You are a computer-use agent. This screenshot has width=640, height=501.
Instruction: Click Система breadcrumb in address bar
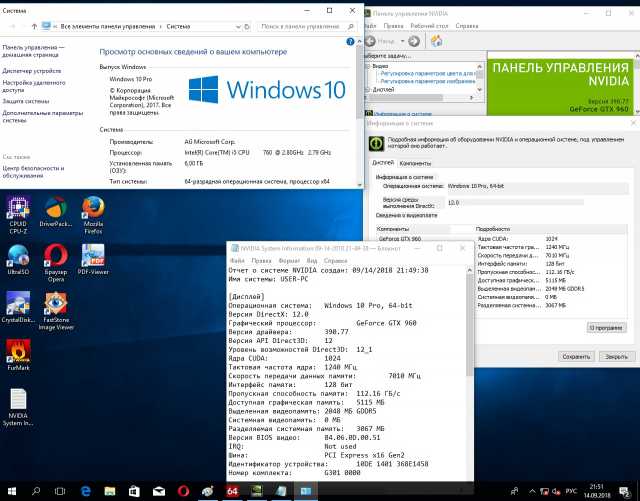click(x=178, y=27)
